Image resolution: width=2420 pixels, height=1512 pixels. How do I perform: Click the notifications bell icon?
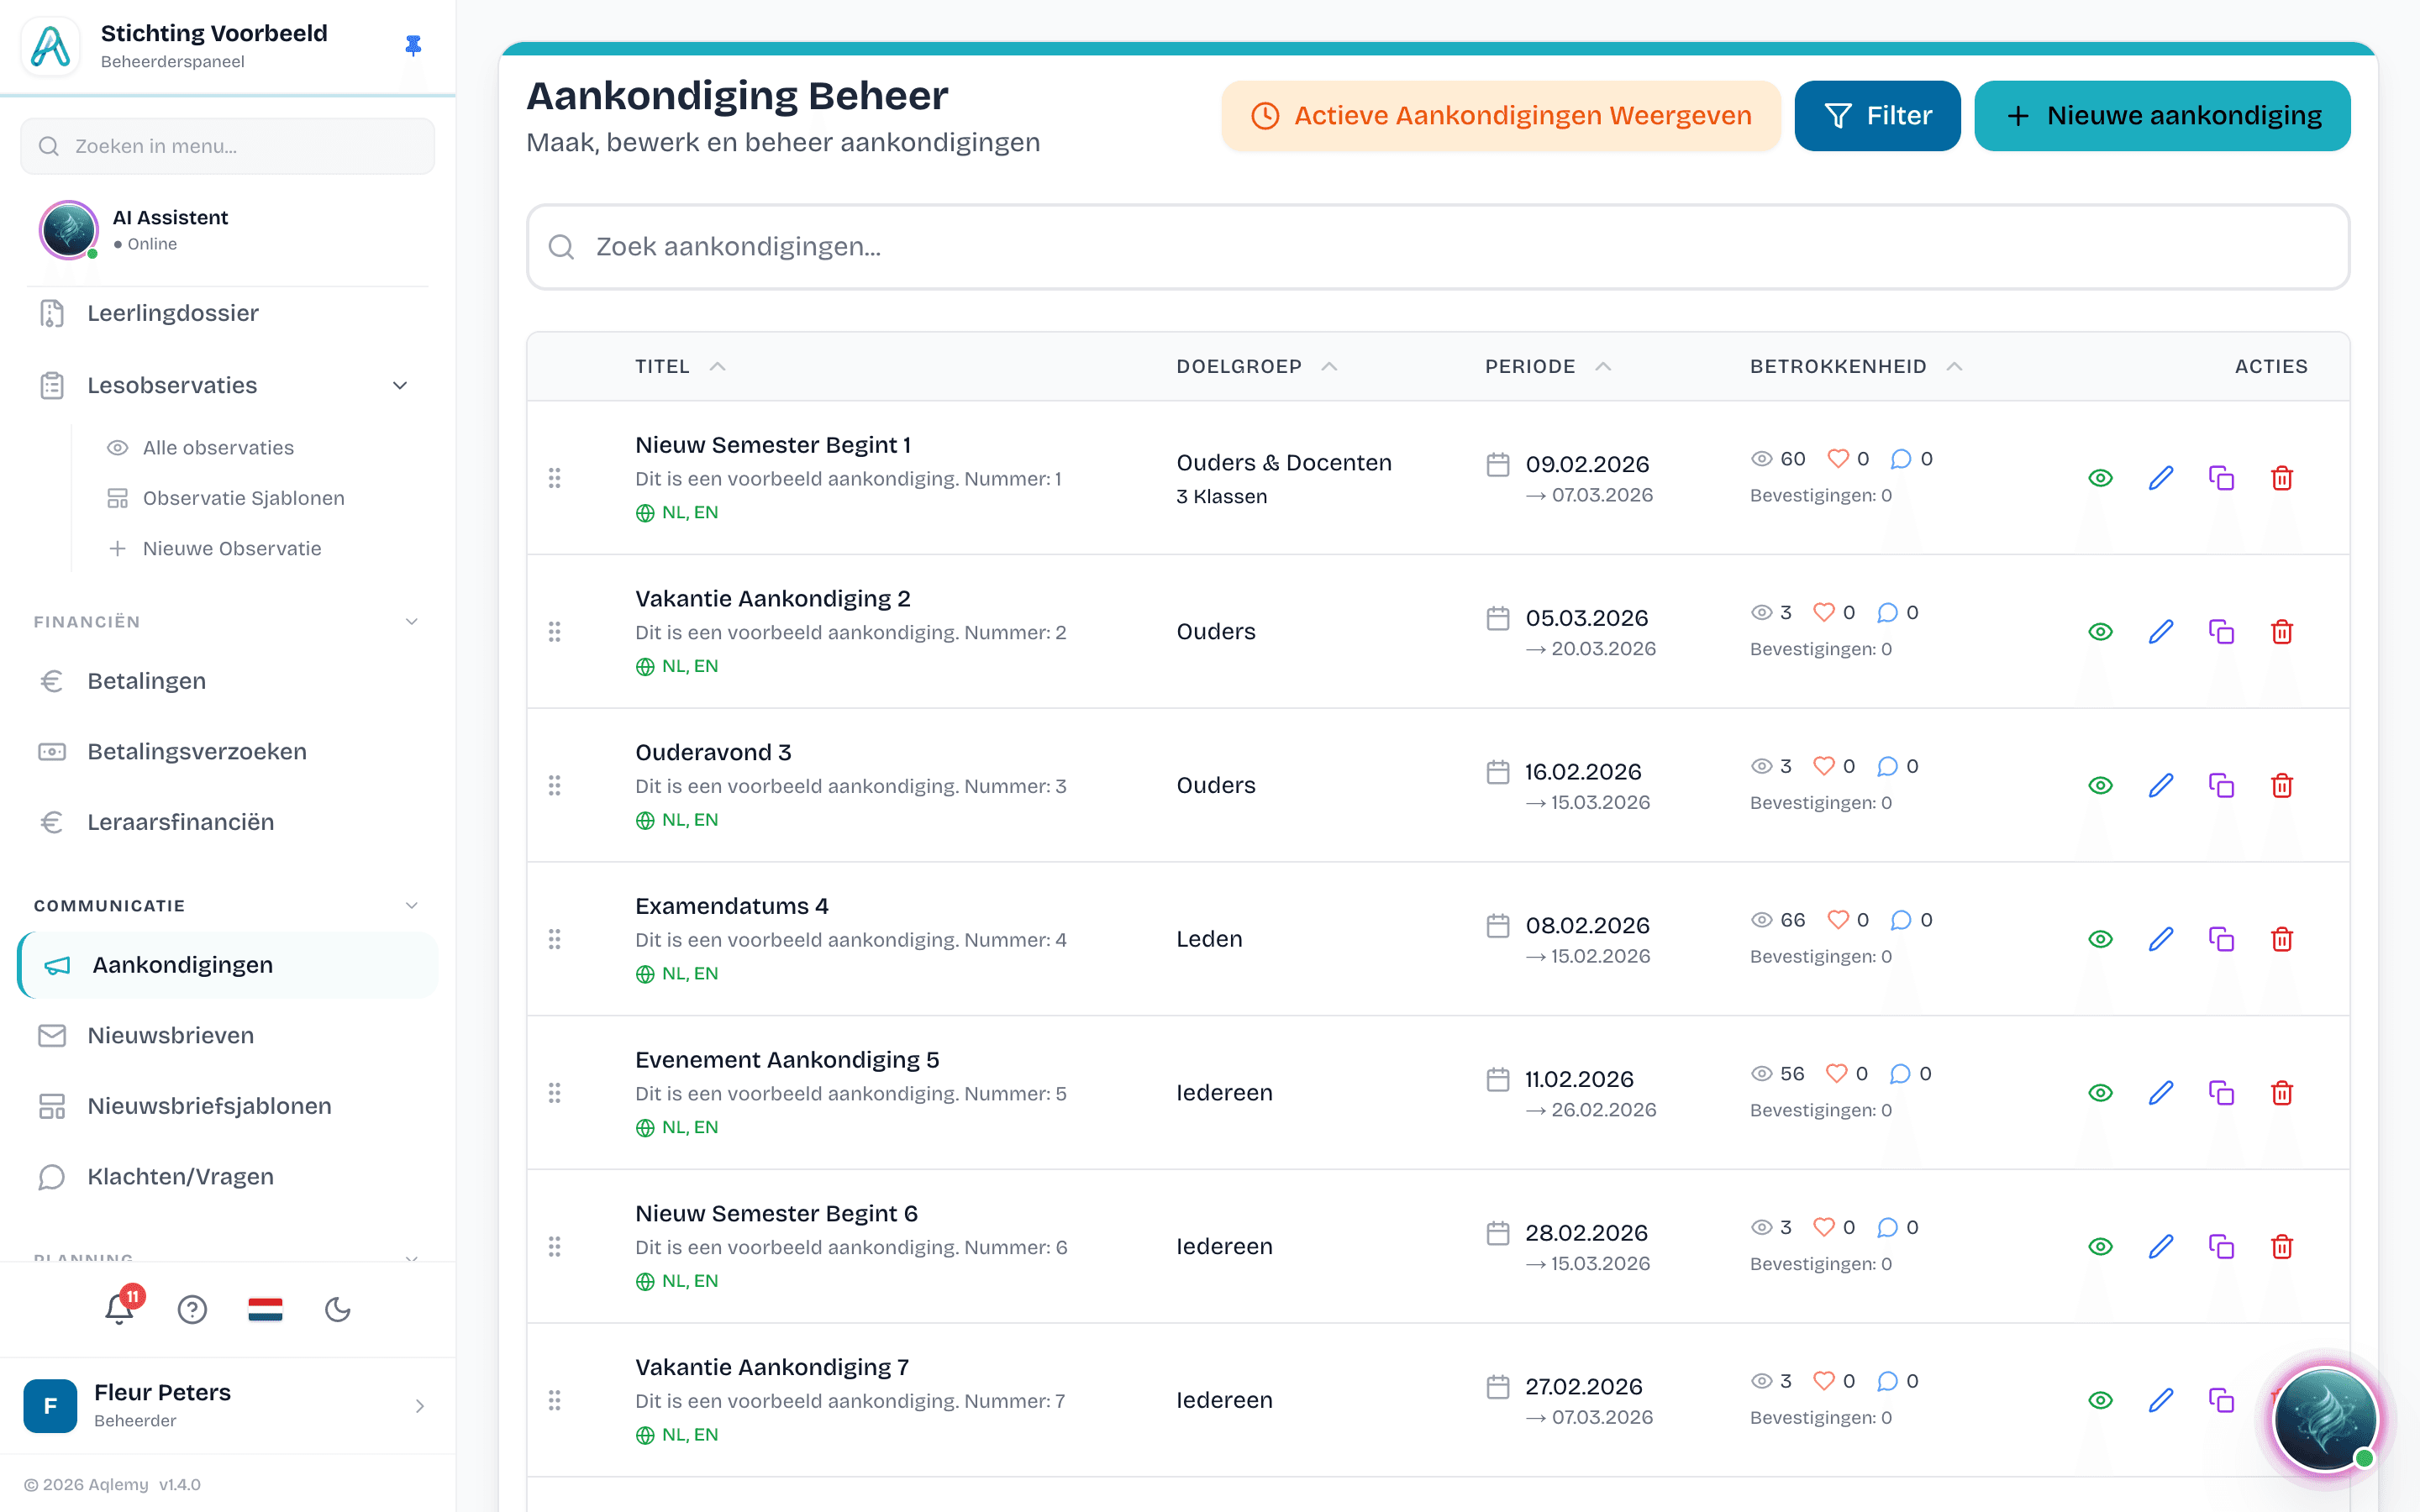[119, 1309]
